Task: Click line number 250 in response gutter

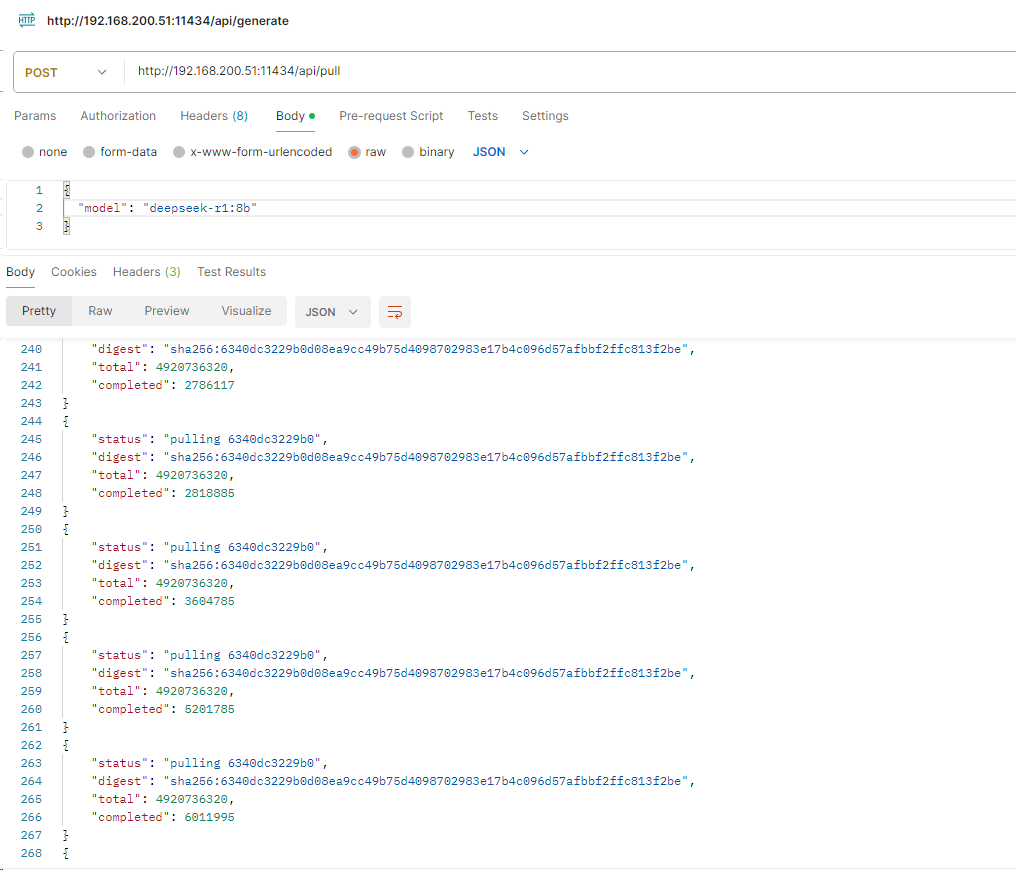Action: point(31,529)
